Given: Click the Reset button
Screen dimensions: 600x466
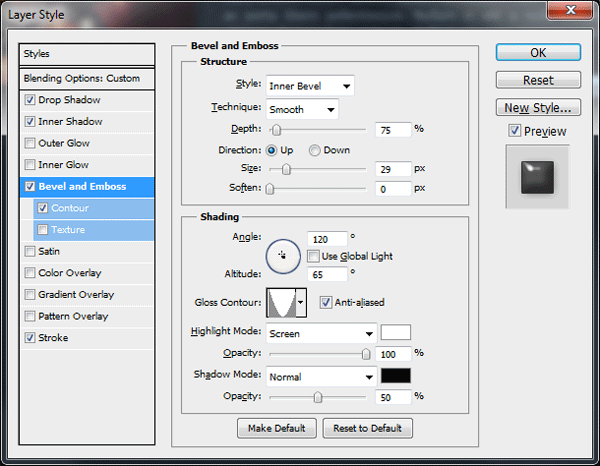Looking at the screenshot, I should click(x=538, y=80).
